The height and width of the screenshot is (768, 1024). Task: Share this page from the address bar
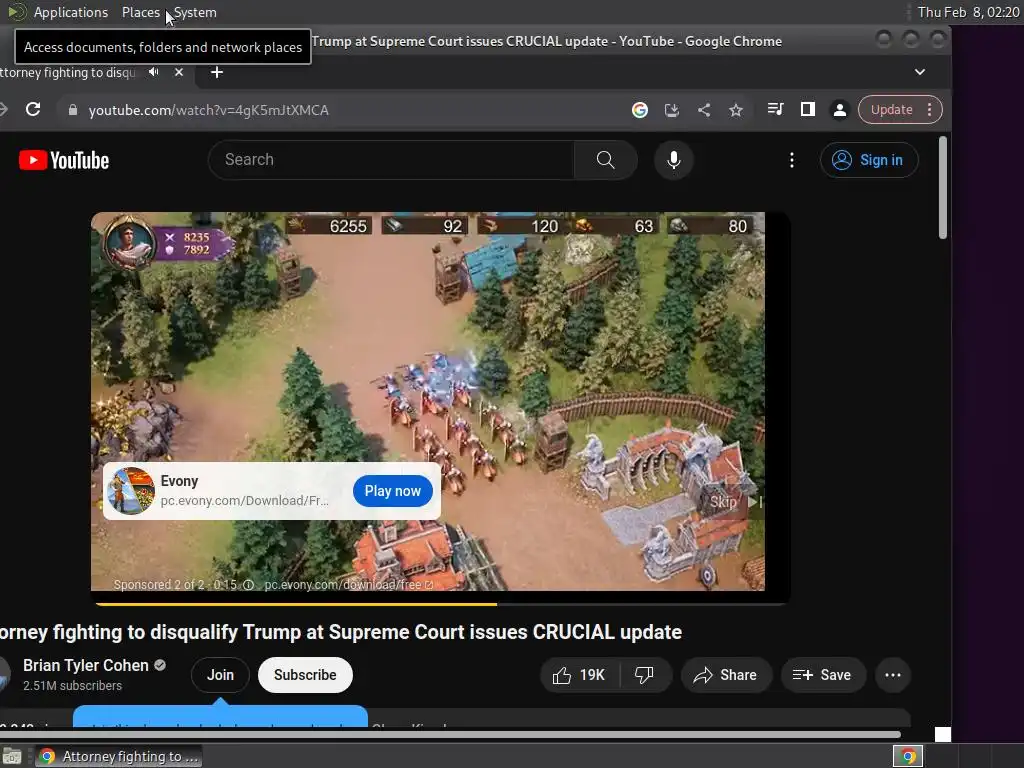tap(704, 110)
